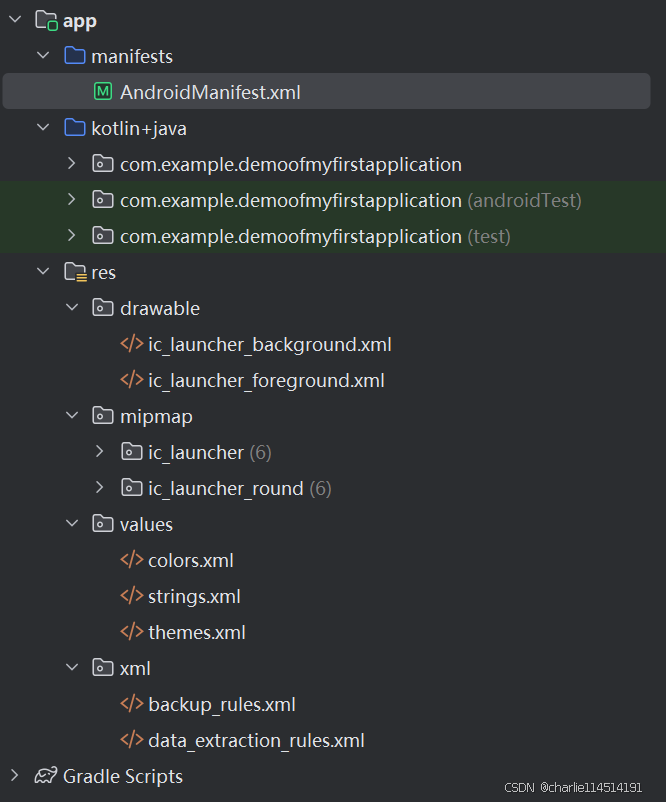Select the res folder label
This screenshot has width=666, height=802.
103,273
